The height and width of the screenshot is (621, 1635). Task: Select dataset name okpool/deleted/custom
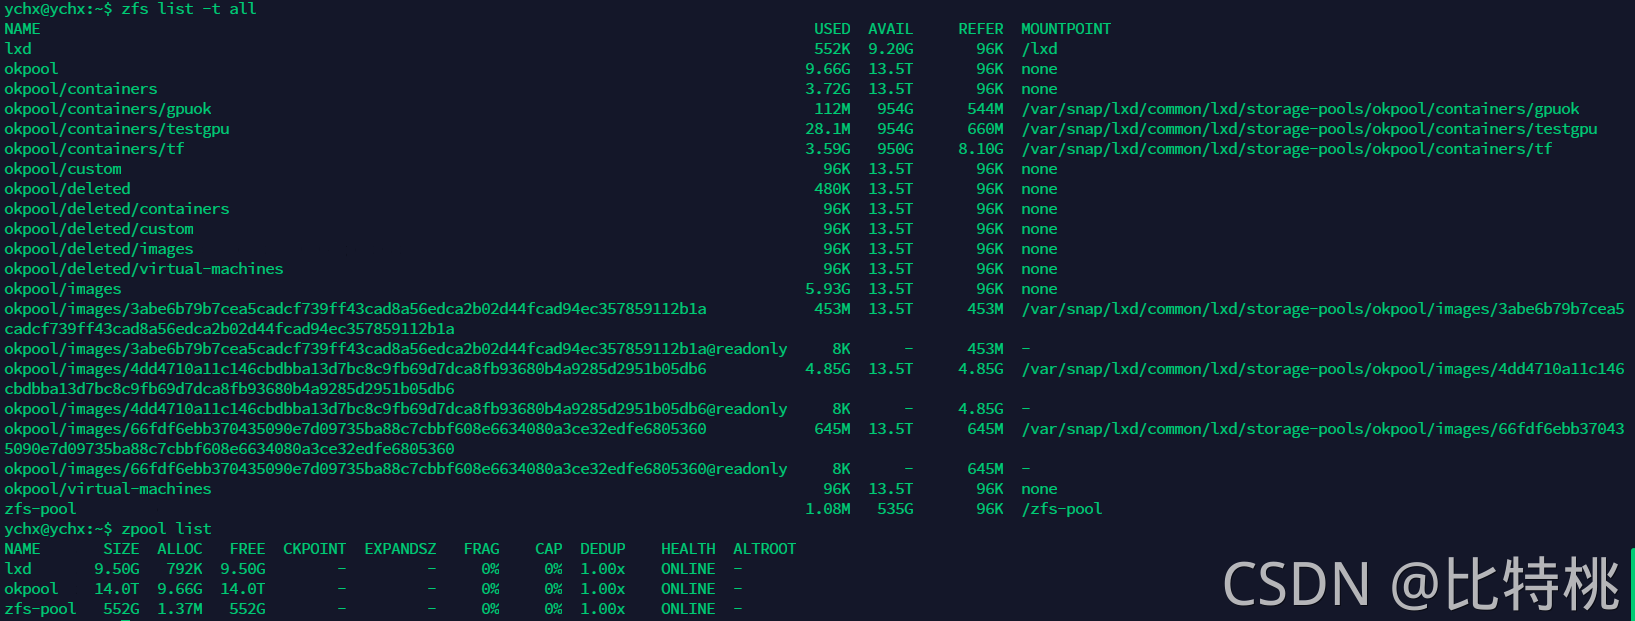tap(99, 229)
